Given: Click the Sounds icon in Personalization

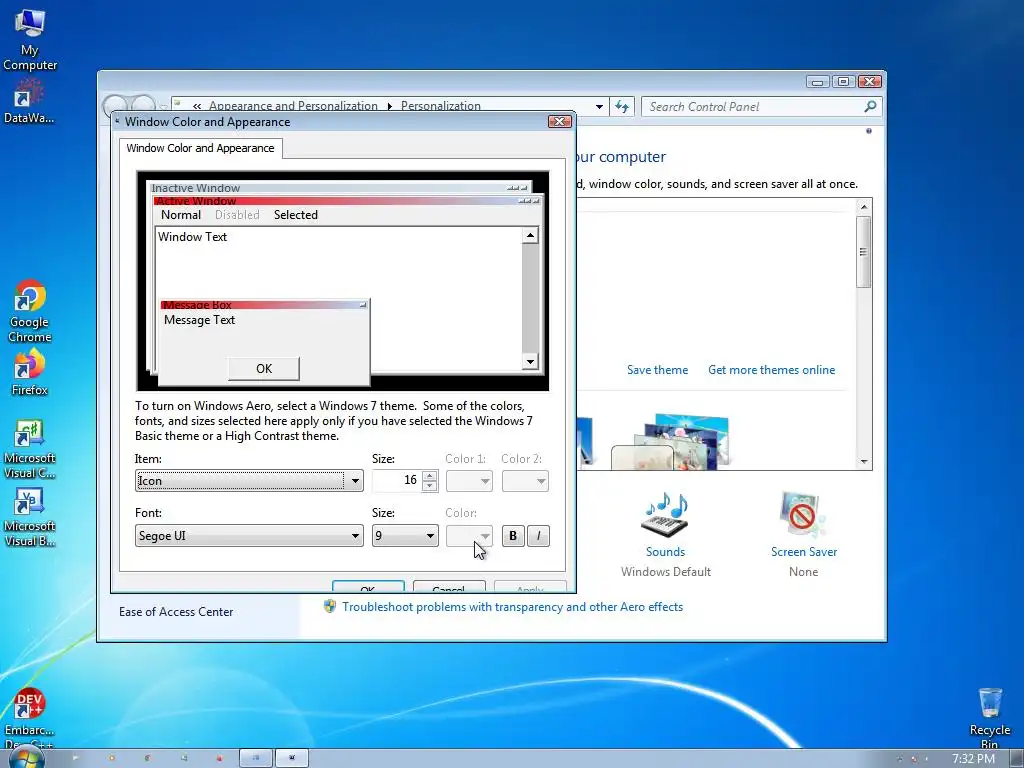Looking at the screenshot, I should [x=665, y=516].
